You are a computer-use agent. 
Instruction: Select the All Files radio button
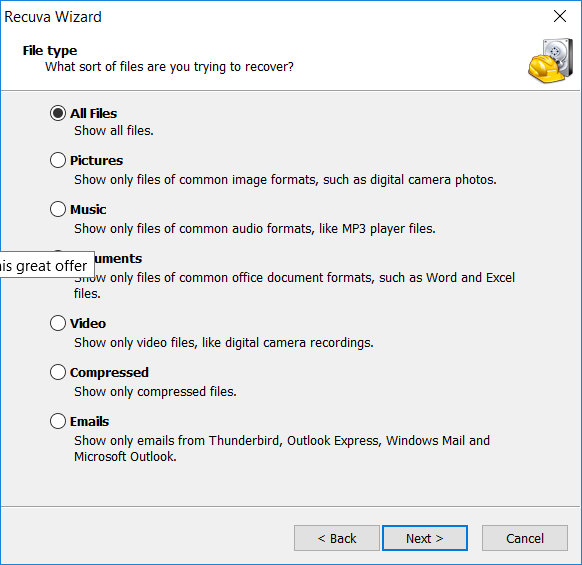click(58, 113)
